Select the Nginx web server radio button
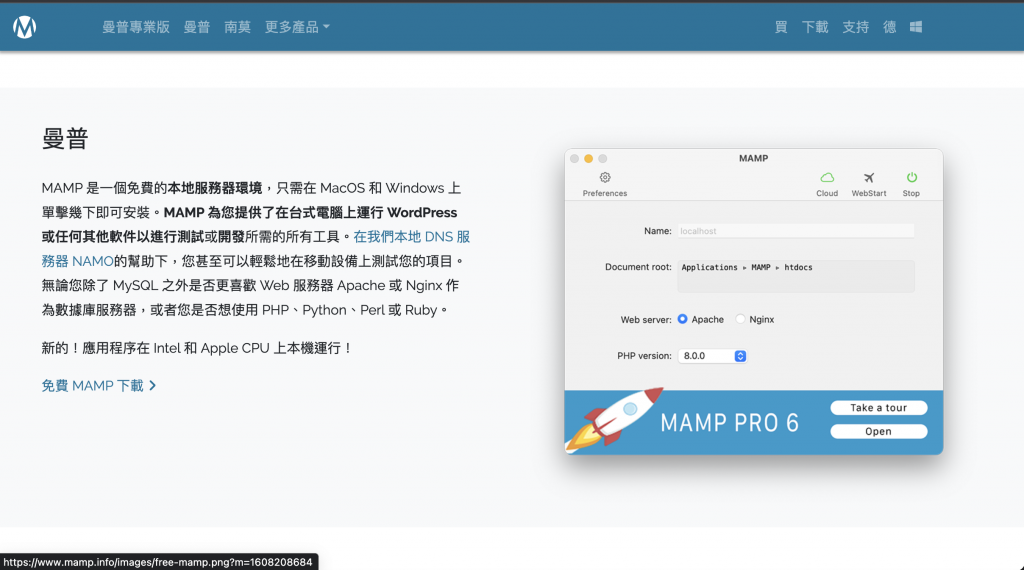Image resolution: width=1024 pixels, height=570 pixels. [x=740, y=319]
